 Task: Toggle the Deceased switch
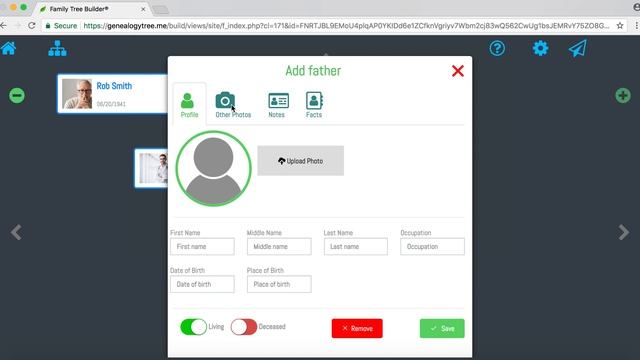point(244,327)
